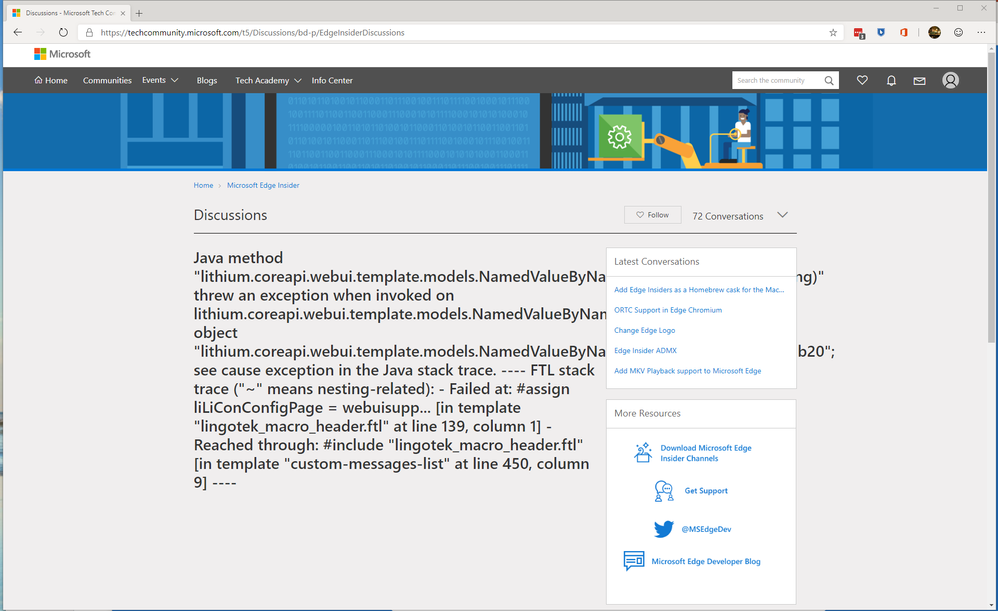Select the Discussions - Microsoft Tech Community tab

pos(69,13)
